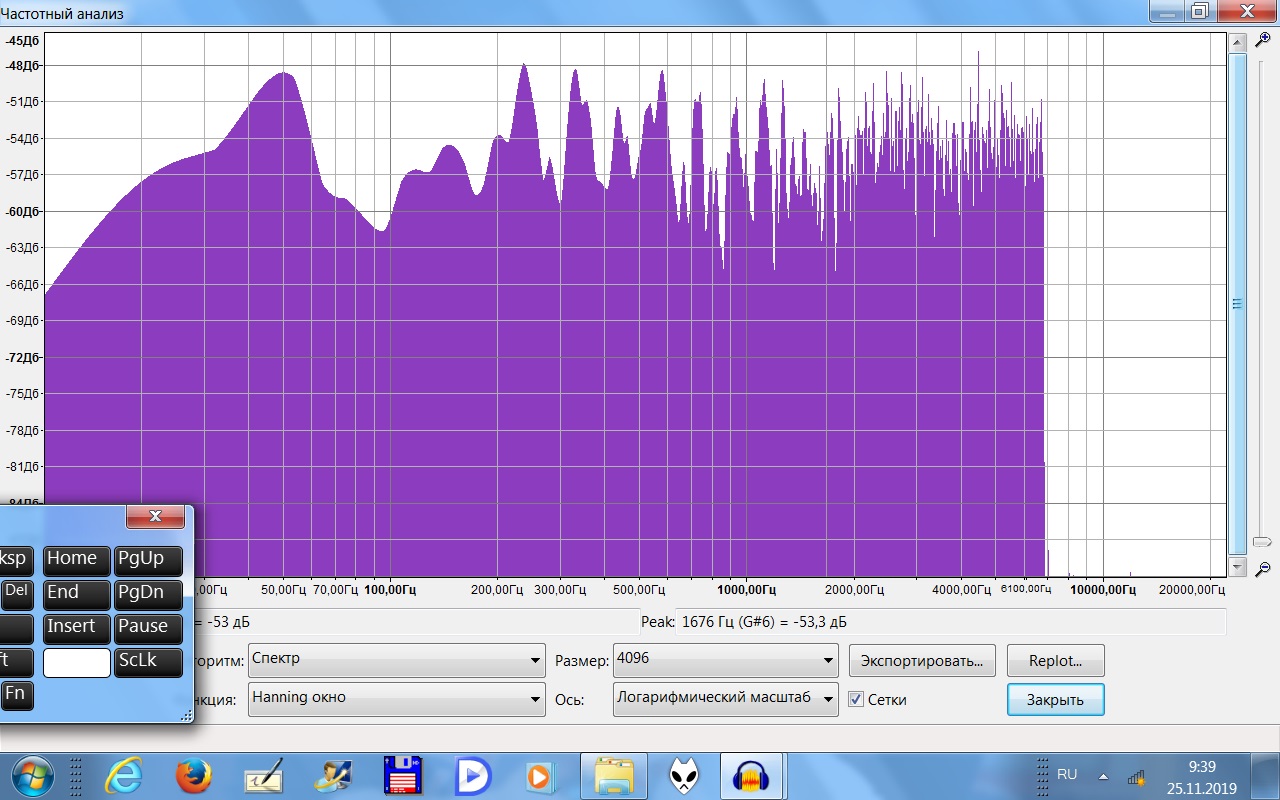Open Internet Explorer from the taskbar
The height and width of the screenshot is (800, 1280).
(x=124, y=776)
